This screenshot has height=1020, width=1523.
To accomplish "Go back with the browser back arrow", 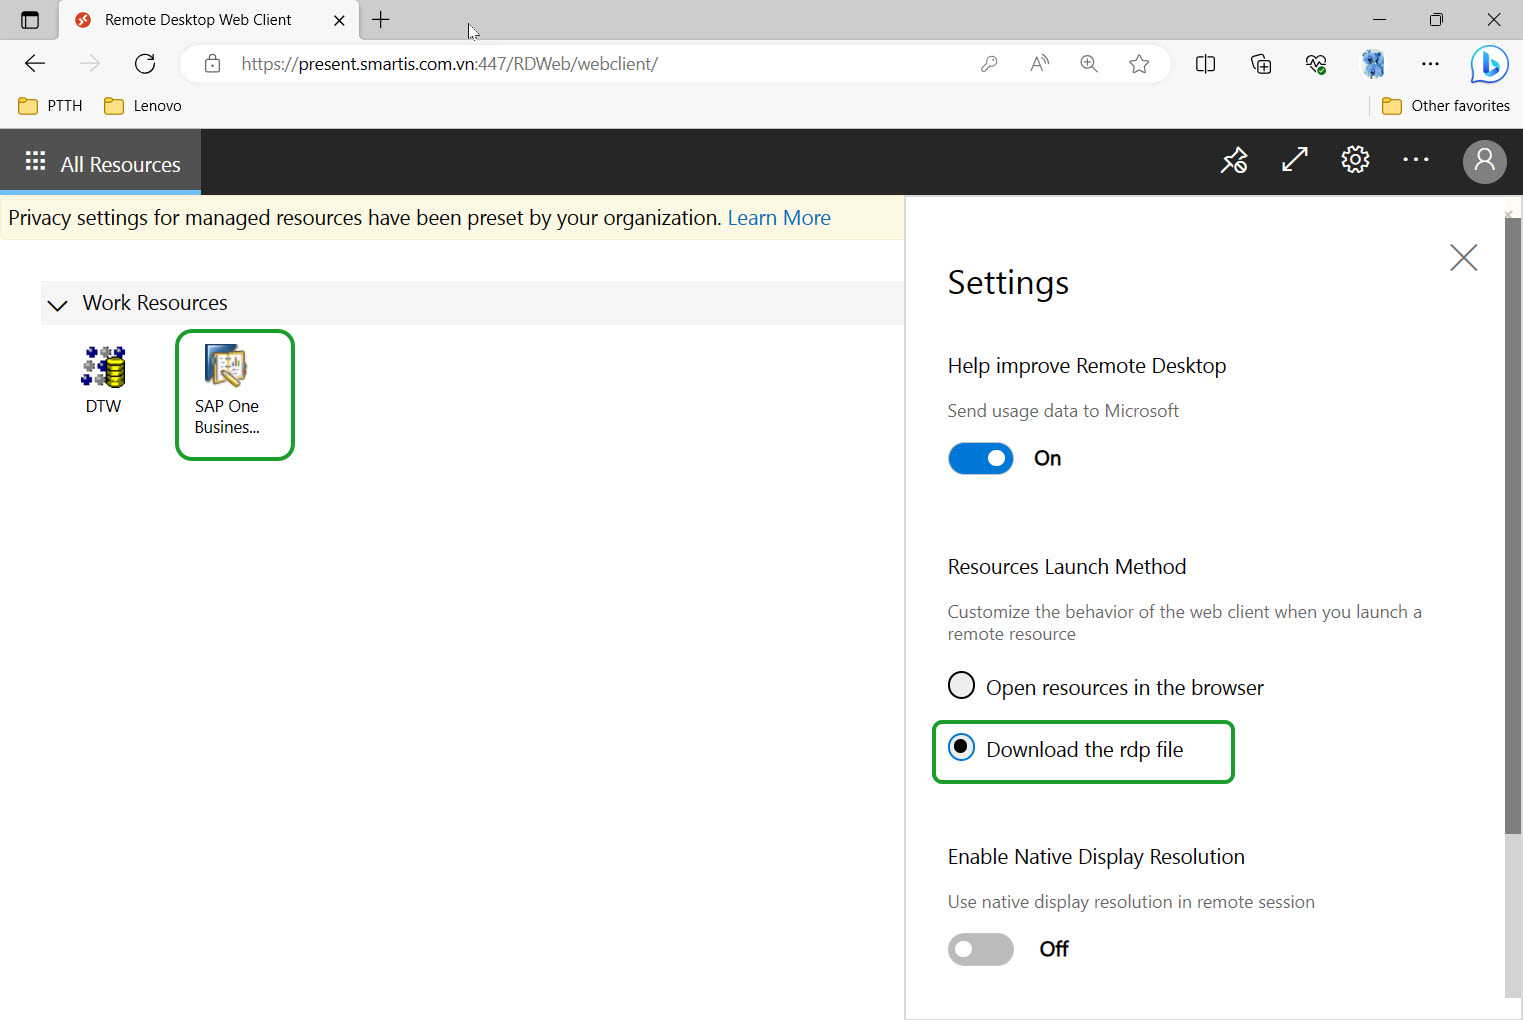I will (x=35, y=64).
